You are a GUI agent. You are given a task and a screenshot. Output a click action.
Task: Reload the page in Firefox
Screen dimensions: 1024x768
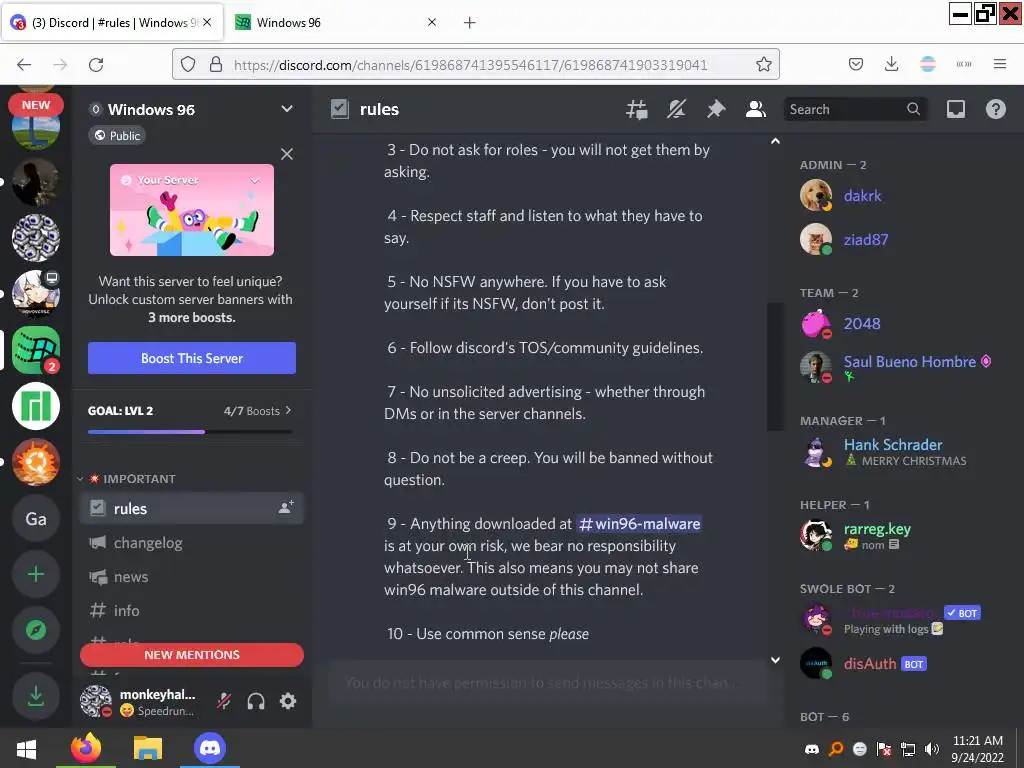pyautogui.click(x=96, y=64)
